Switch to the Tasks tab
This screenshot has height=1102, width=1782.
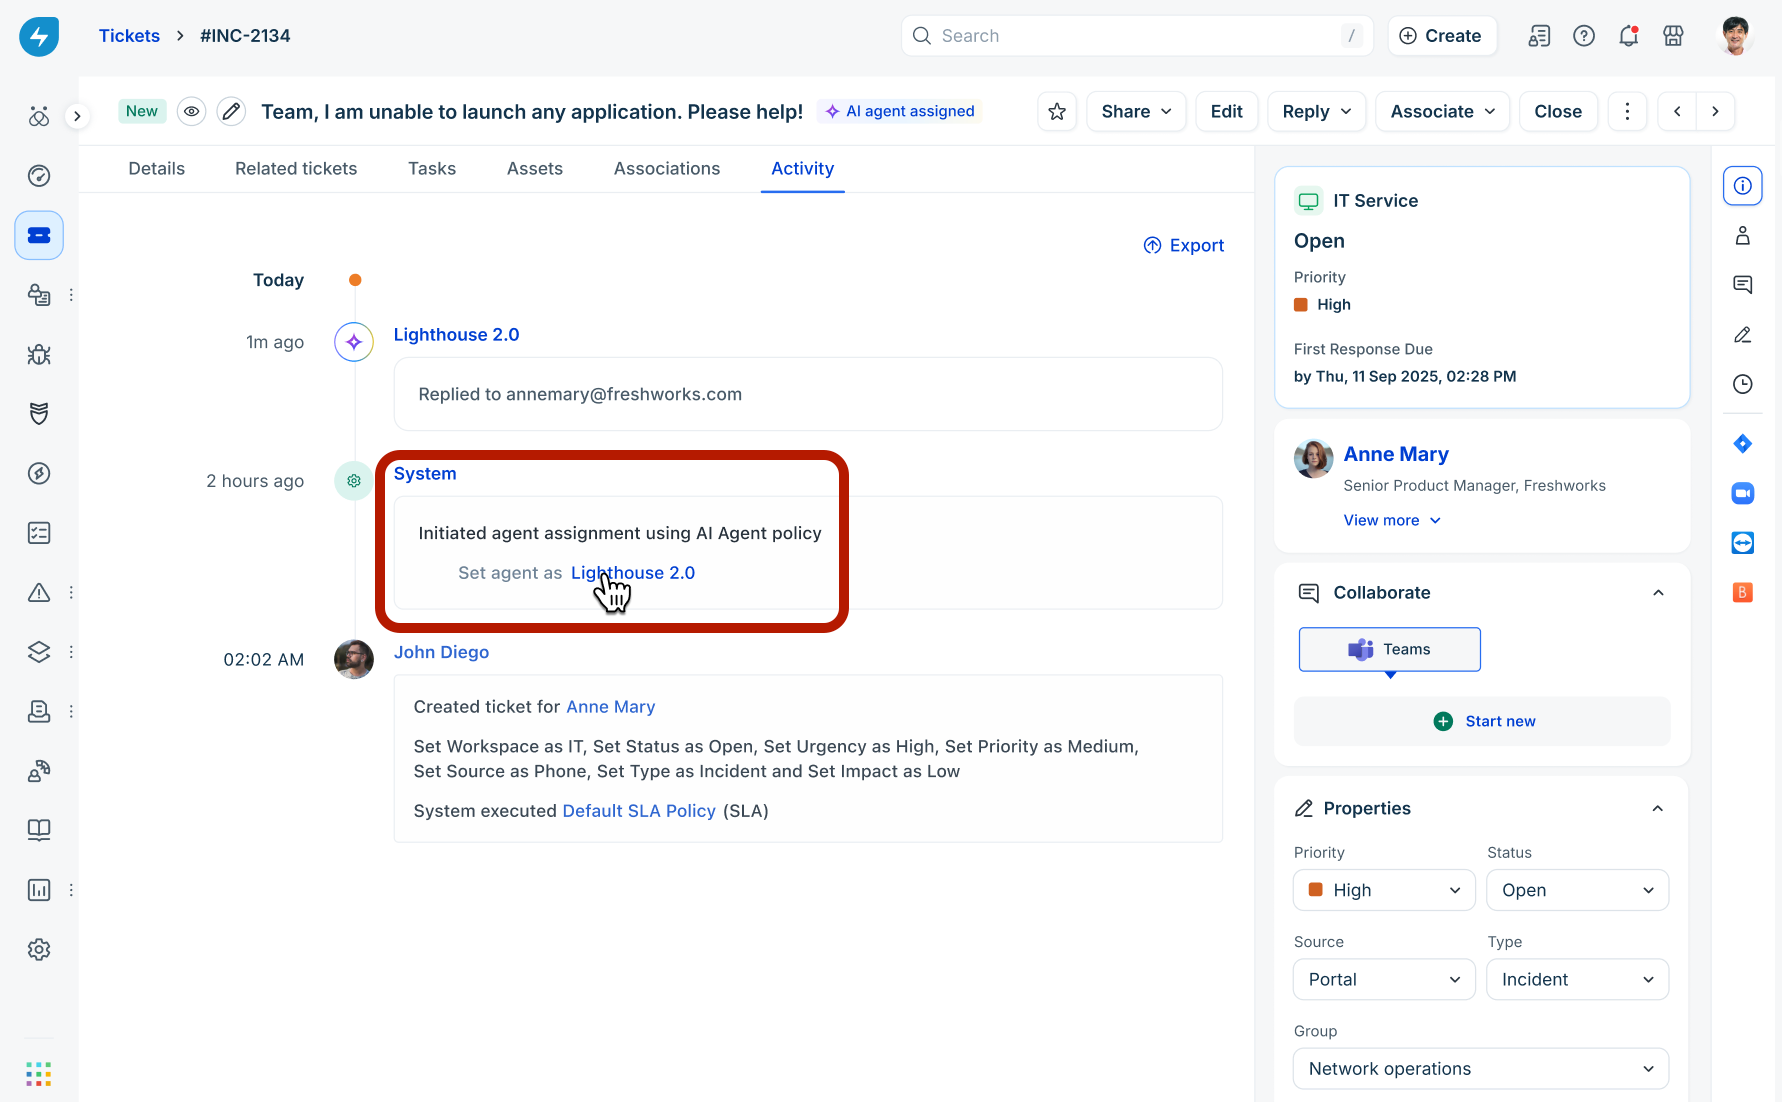[x=432, y=169]
